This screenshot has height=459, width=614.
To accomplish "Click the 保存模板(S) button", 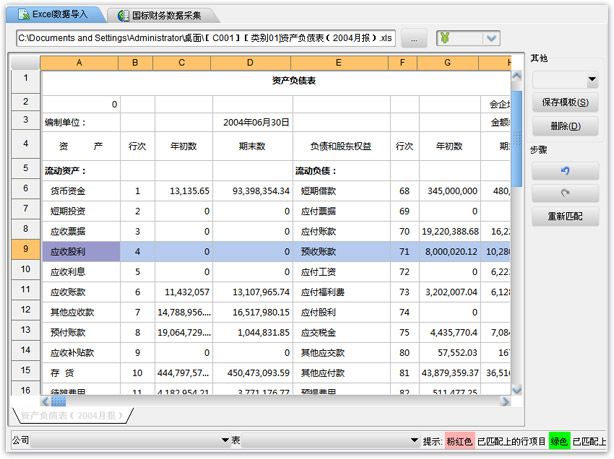I will click(x=565, y=103).
